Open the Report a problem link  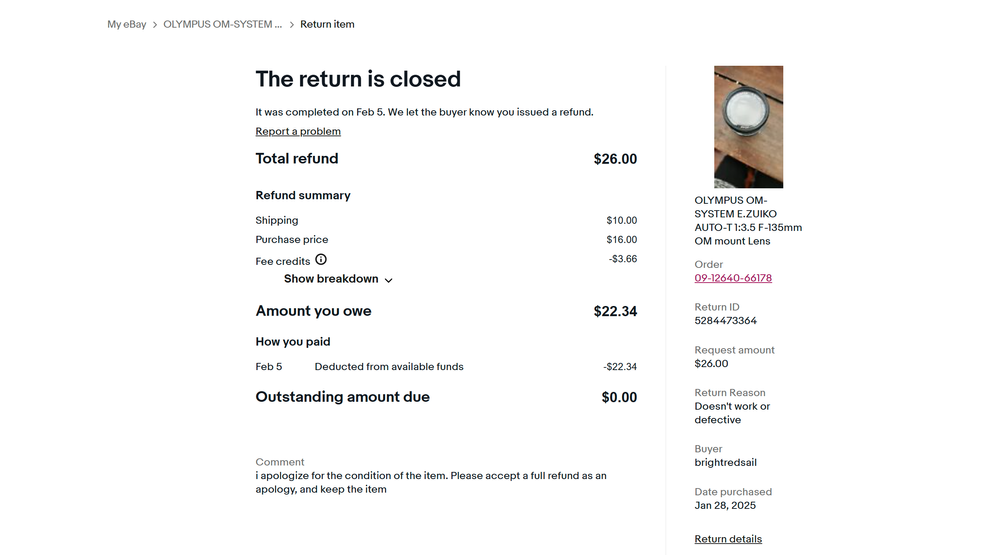298,131
